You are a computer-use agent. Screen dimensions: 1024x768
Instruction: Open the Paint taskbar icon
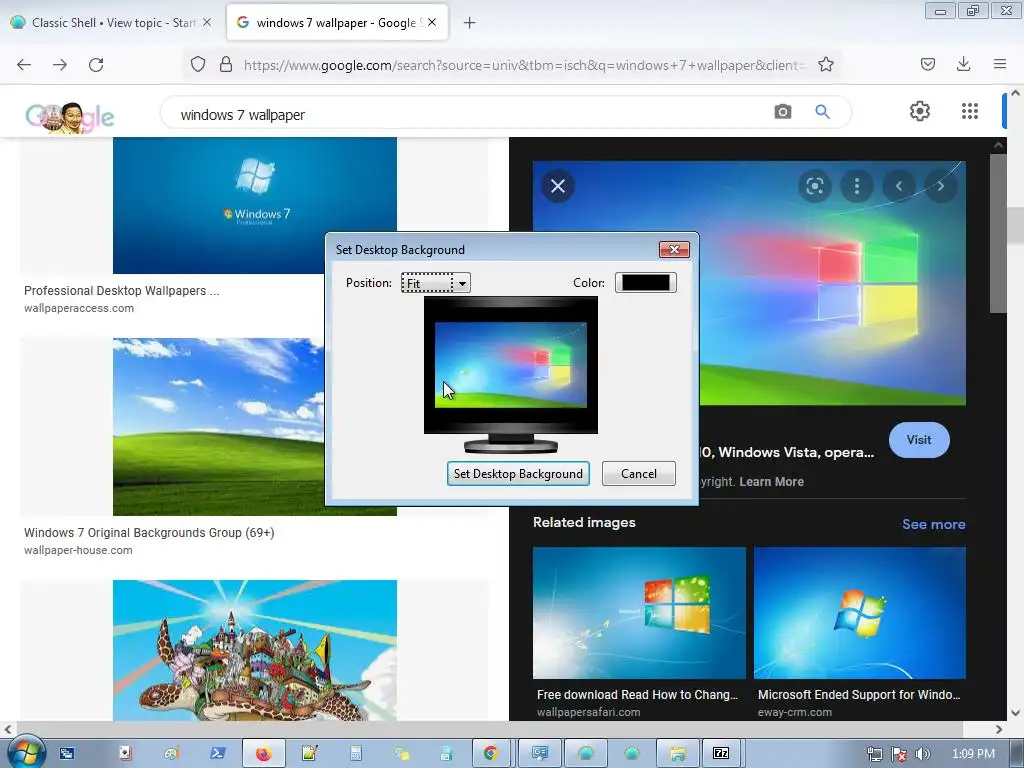pyautogui.click(x=172, y=754)
